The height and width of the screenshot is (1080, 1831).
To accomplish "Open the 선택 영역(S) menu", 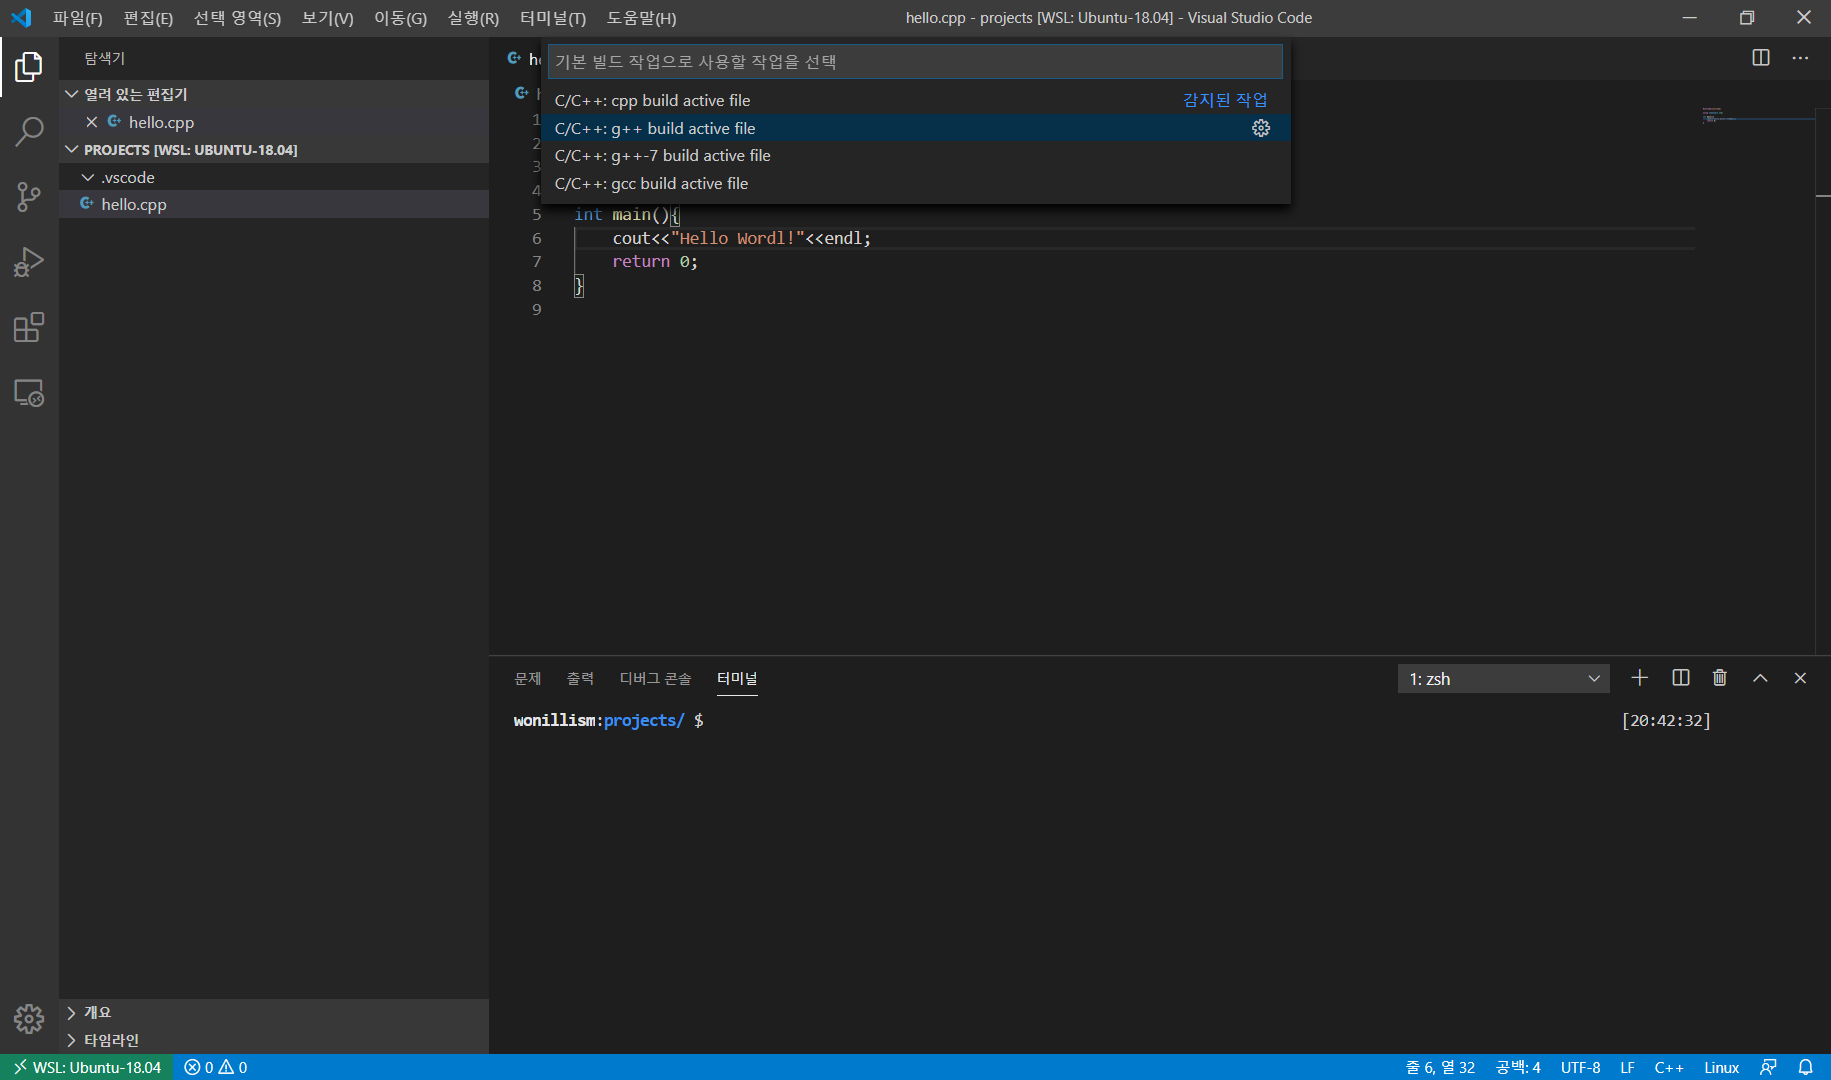I will click(x=237, y=18).
